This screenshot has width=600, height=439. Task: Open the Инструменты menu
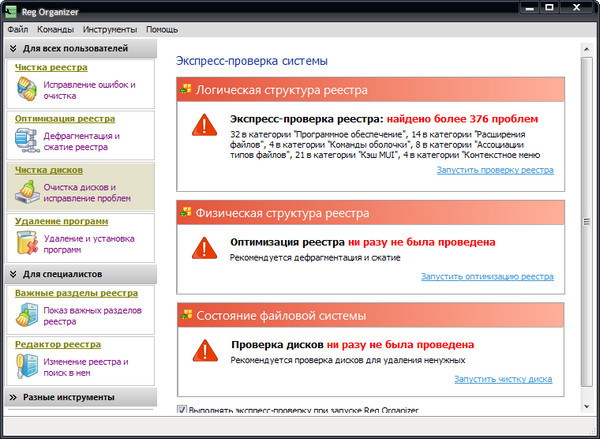point(111,30)
